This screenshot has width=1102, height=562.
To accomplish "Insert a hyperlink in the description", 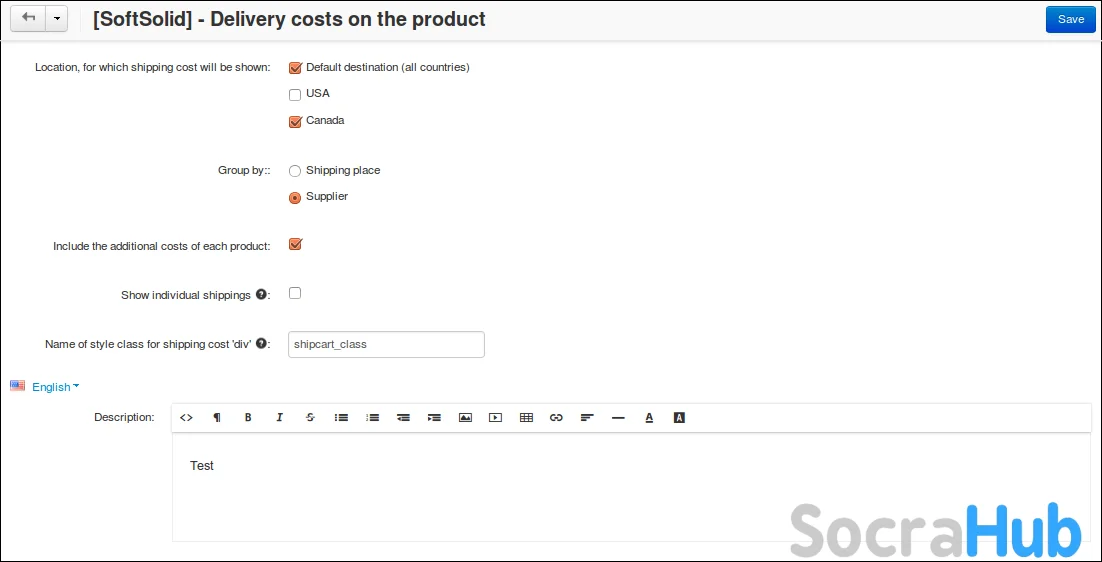I will [557, 418].
